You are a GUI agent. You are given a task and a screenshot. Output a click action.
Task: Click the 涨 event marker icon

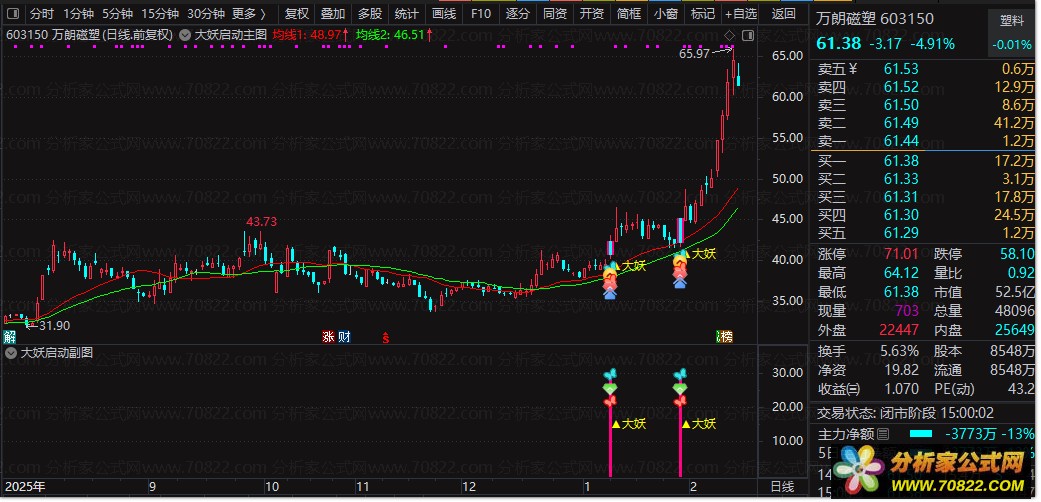click(x=328, y=337)
